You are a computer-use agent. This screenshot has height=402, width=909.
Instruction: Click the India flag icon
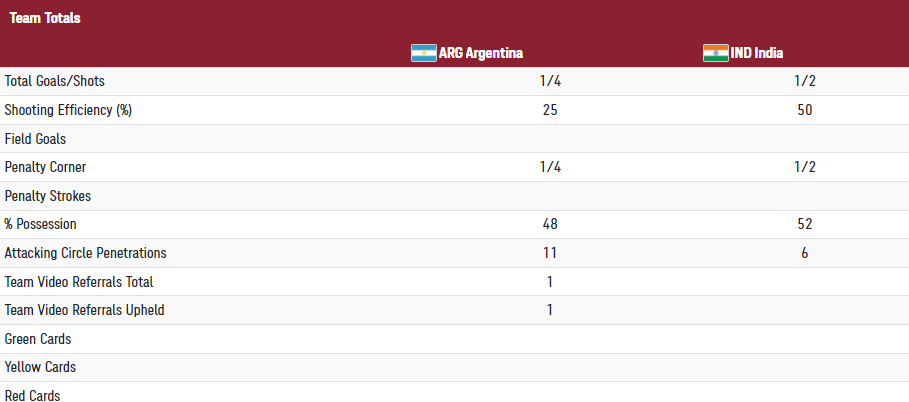click(715, 53)
